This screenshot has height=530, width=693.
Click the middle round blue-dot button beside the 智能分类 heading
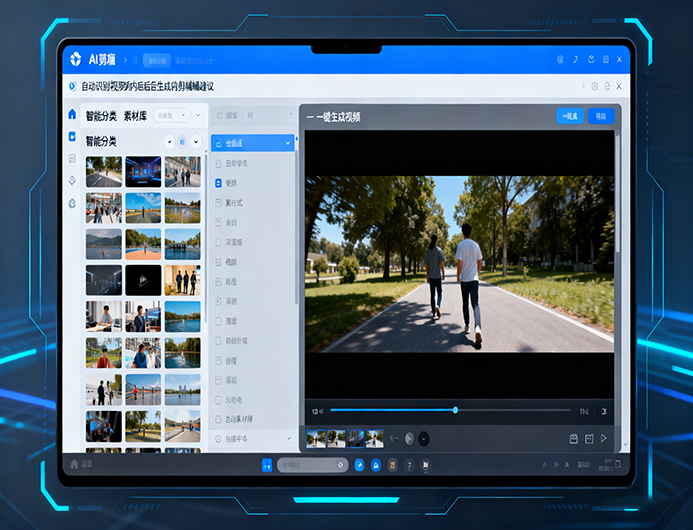pos(183,142)
